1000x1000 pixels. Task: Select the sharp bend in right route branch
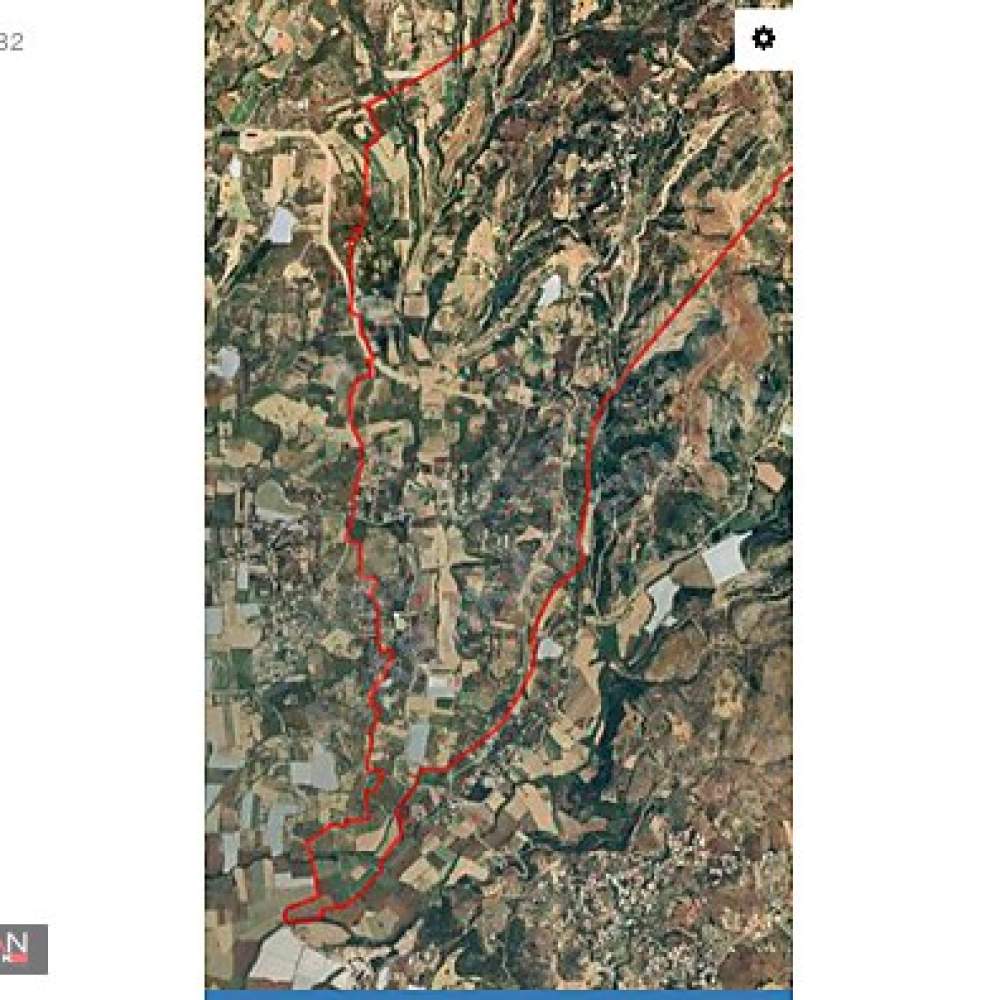pos(584,555)
